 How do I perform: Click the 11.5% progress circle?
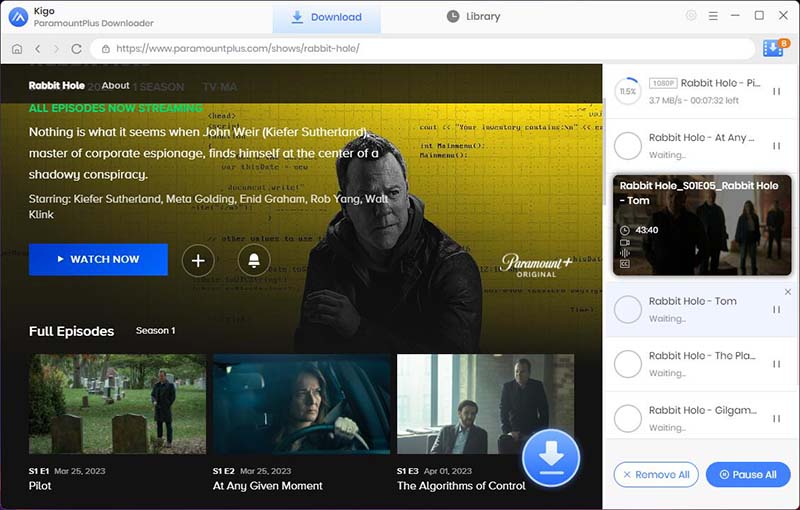coord(628,91)
